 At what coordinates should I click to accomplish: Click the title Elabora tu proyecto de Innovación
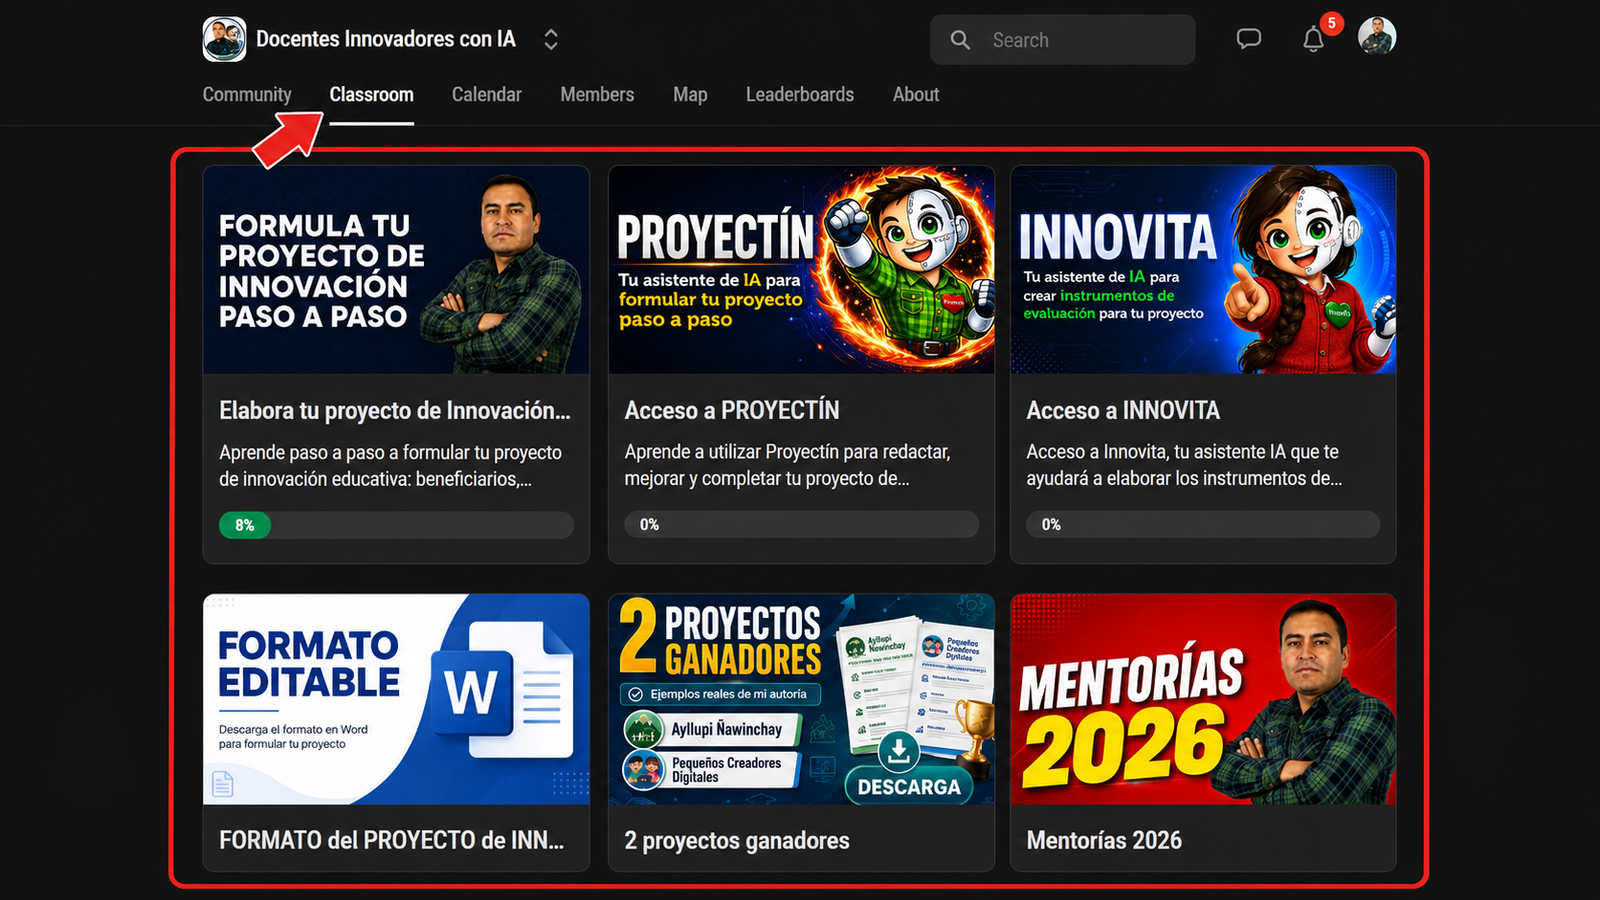[x=395, y=410]
